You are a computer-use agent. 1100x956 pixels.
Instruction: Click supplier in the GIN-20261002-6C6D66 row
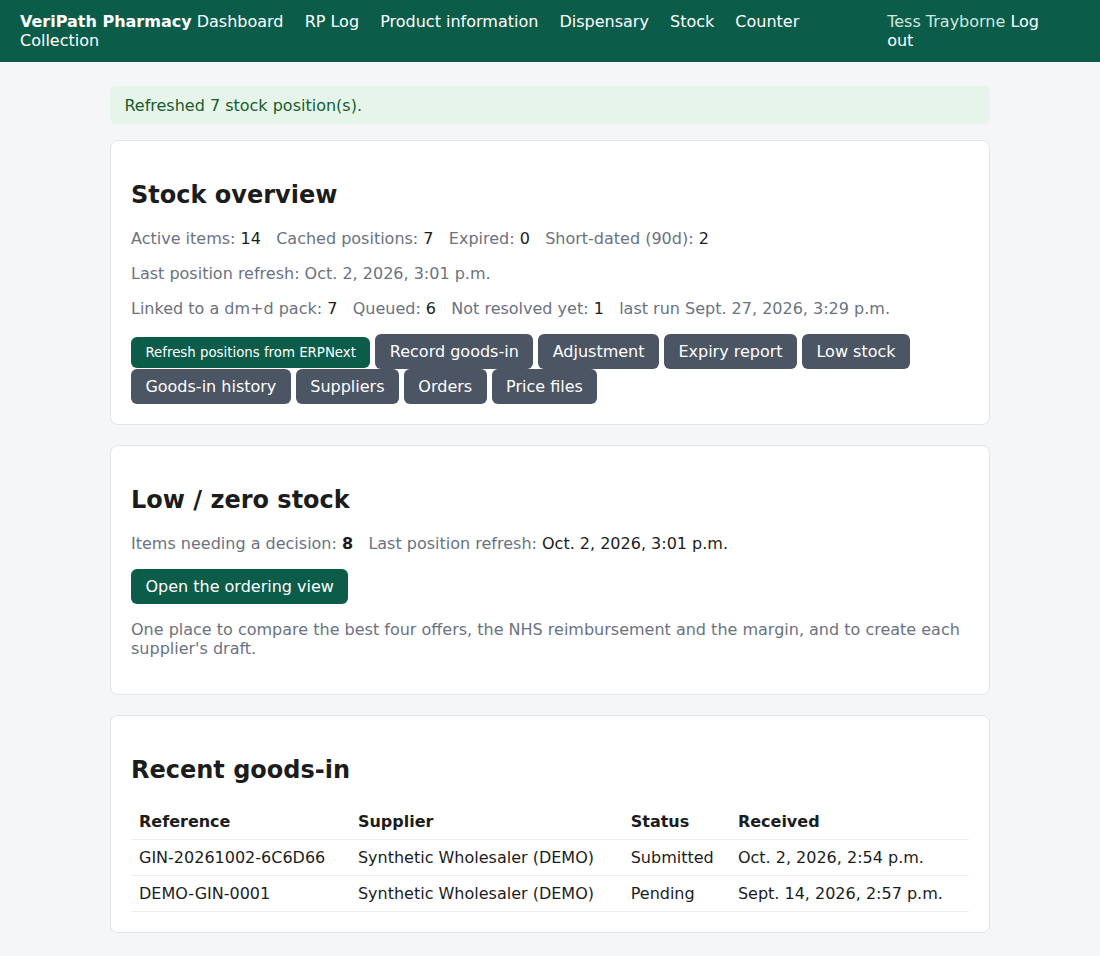coord(476,858)
